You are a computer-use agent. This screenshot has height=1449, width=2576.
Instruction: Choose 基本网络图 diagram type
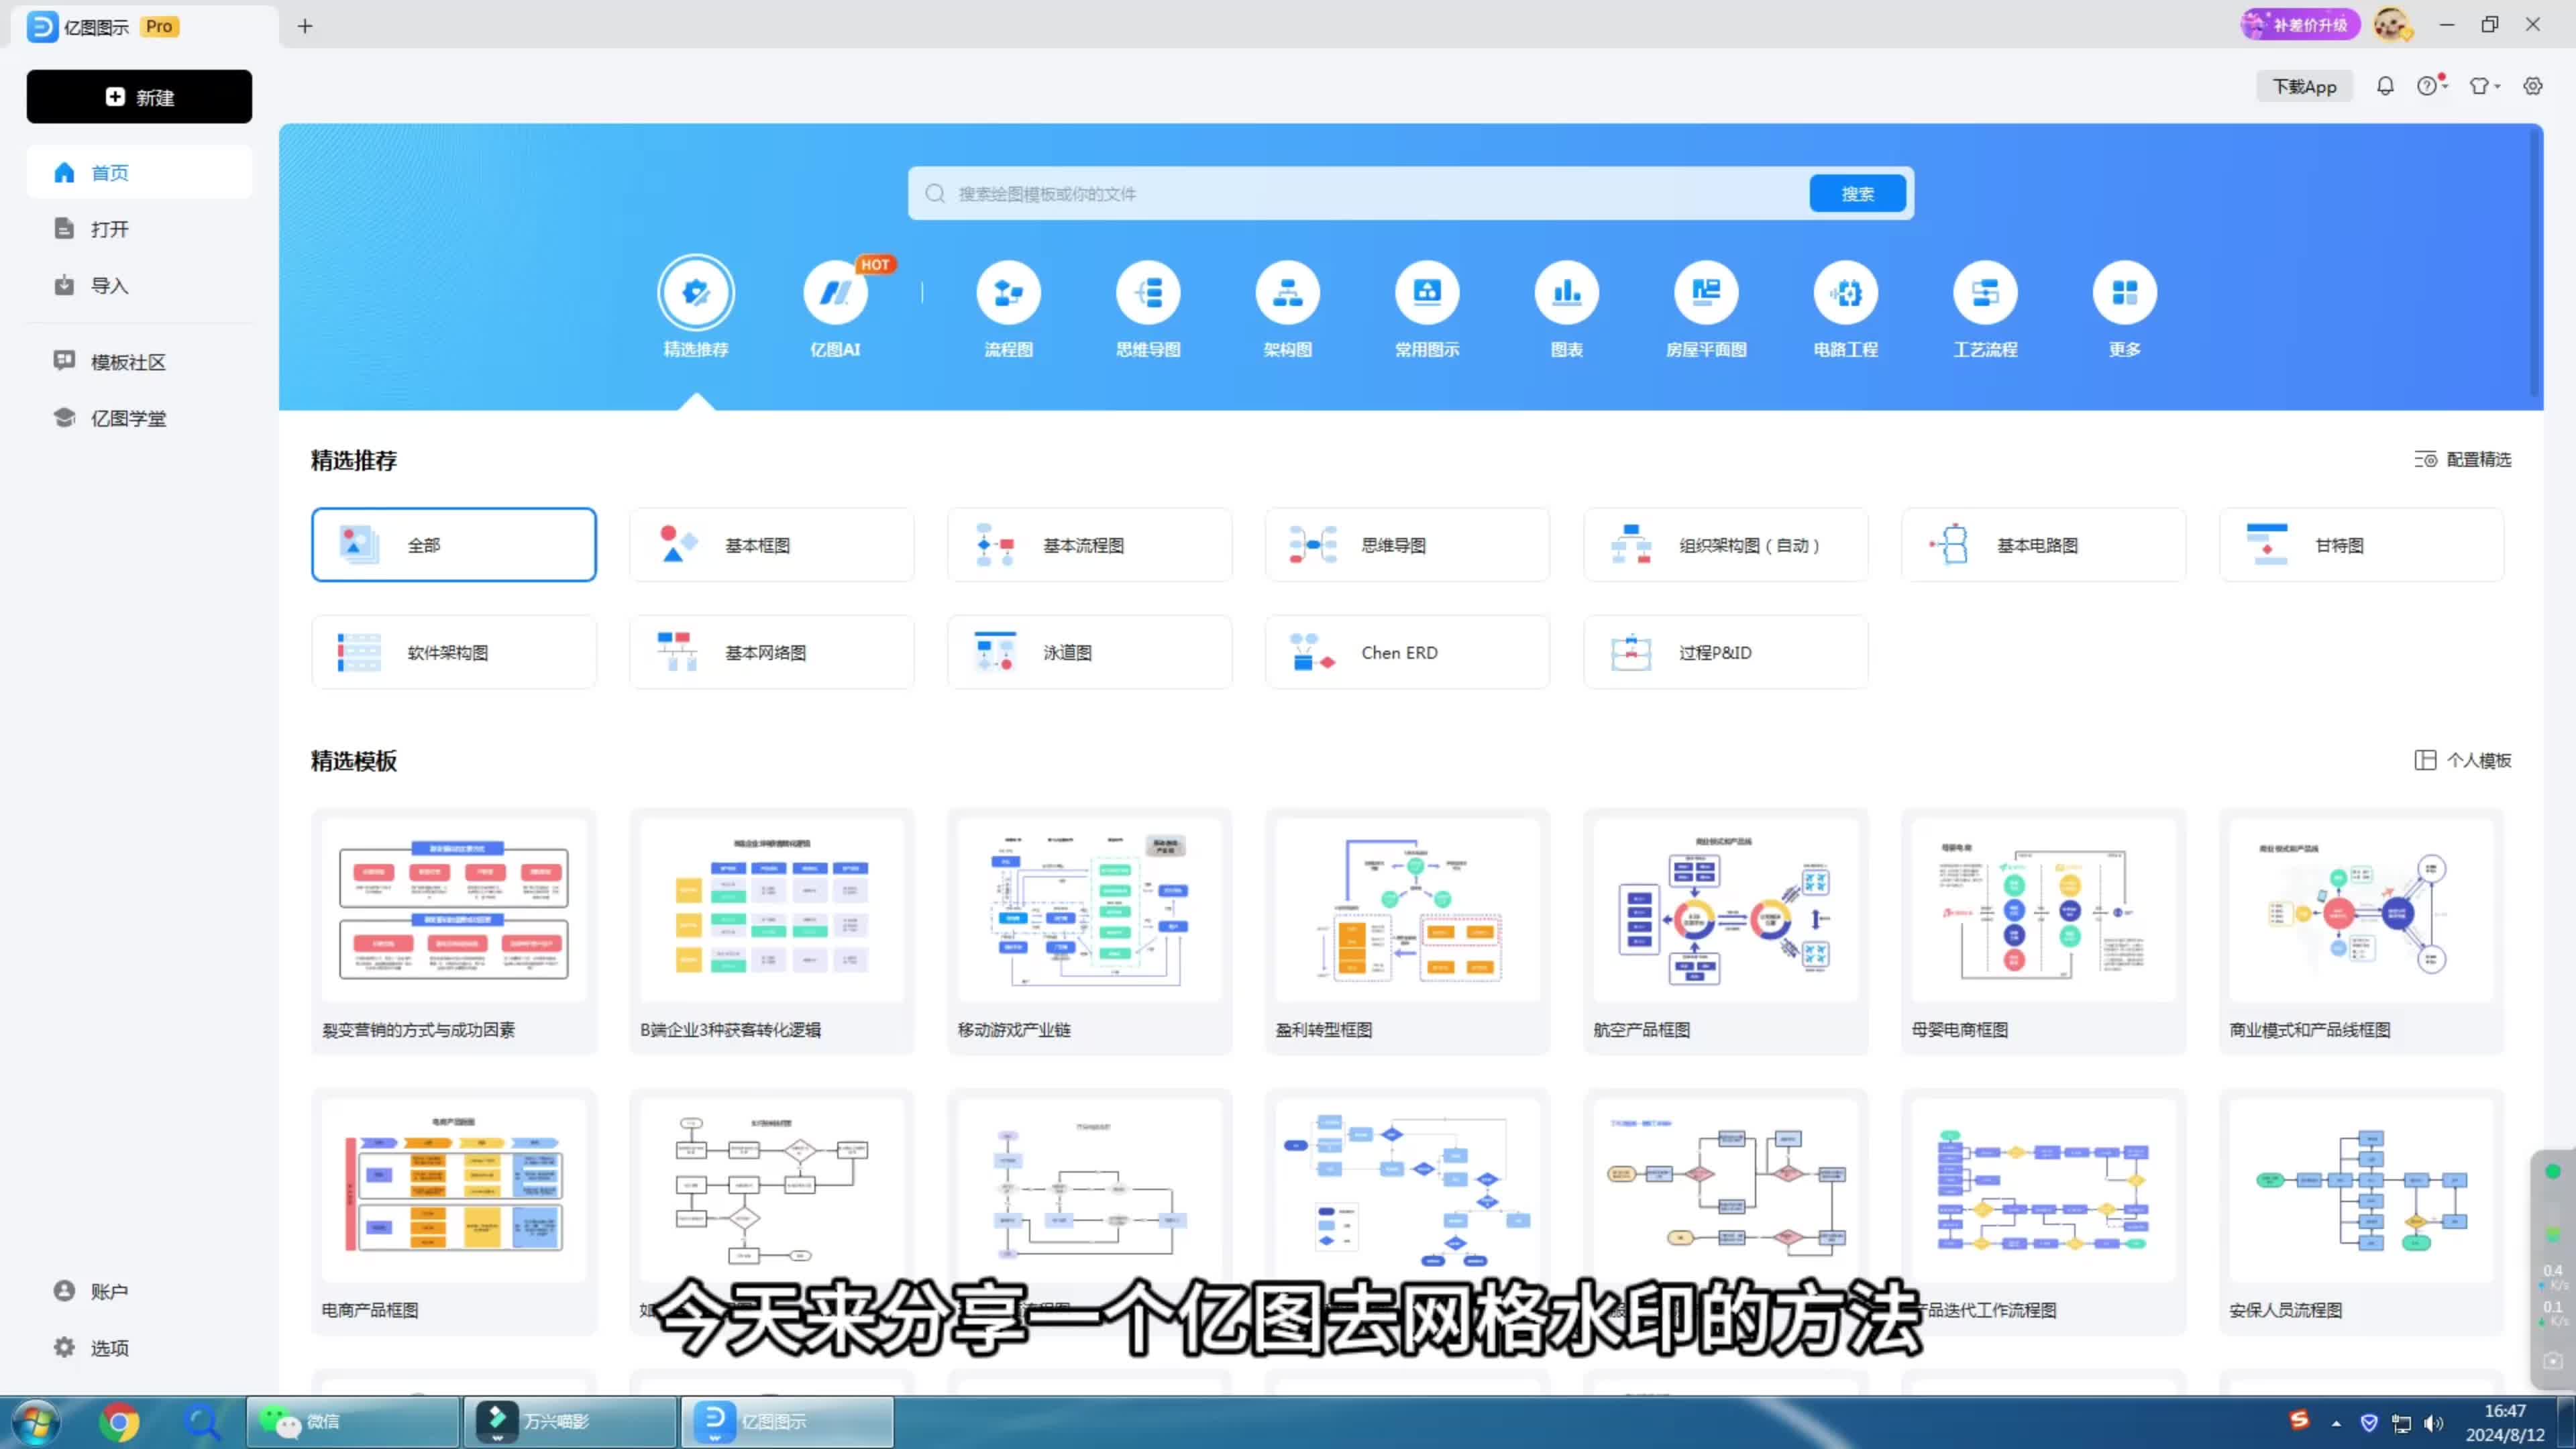772,652
